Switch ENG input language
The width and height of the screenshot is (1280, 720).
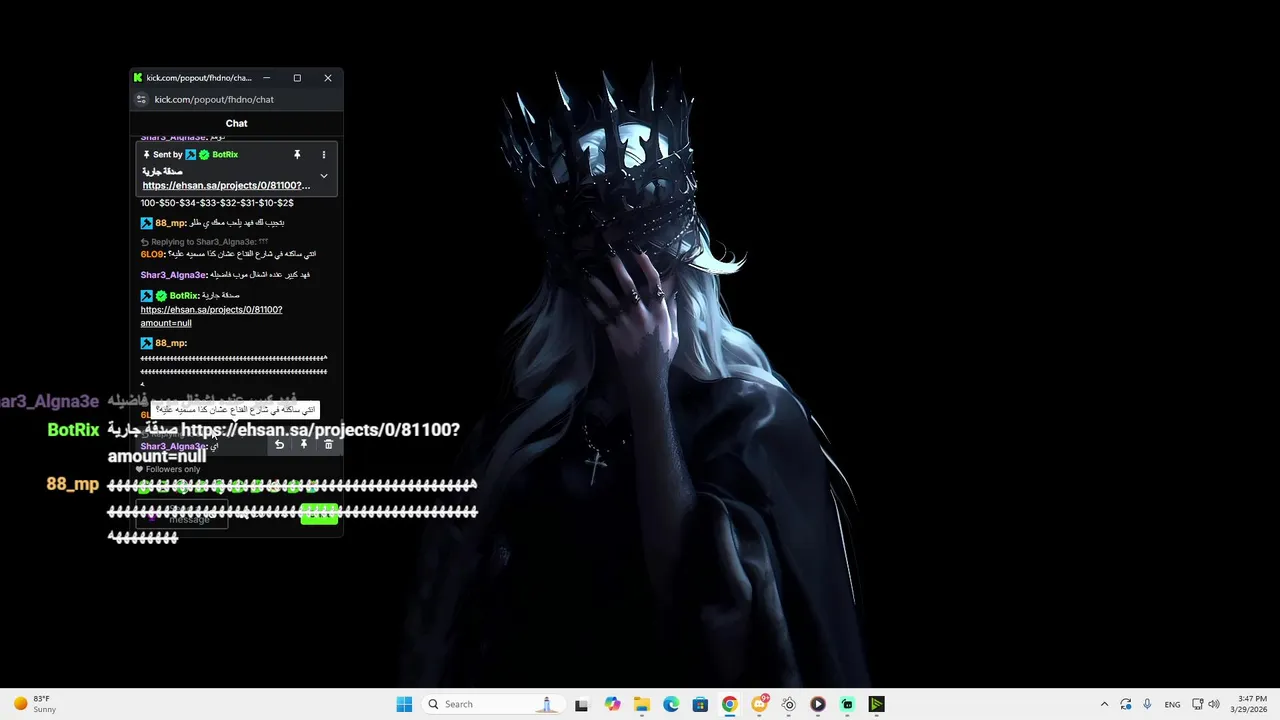[1173, 704]
